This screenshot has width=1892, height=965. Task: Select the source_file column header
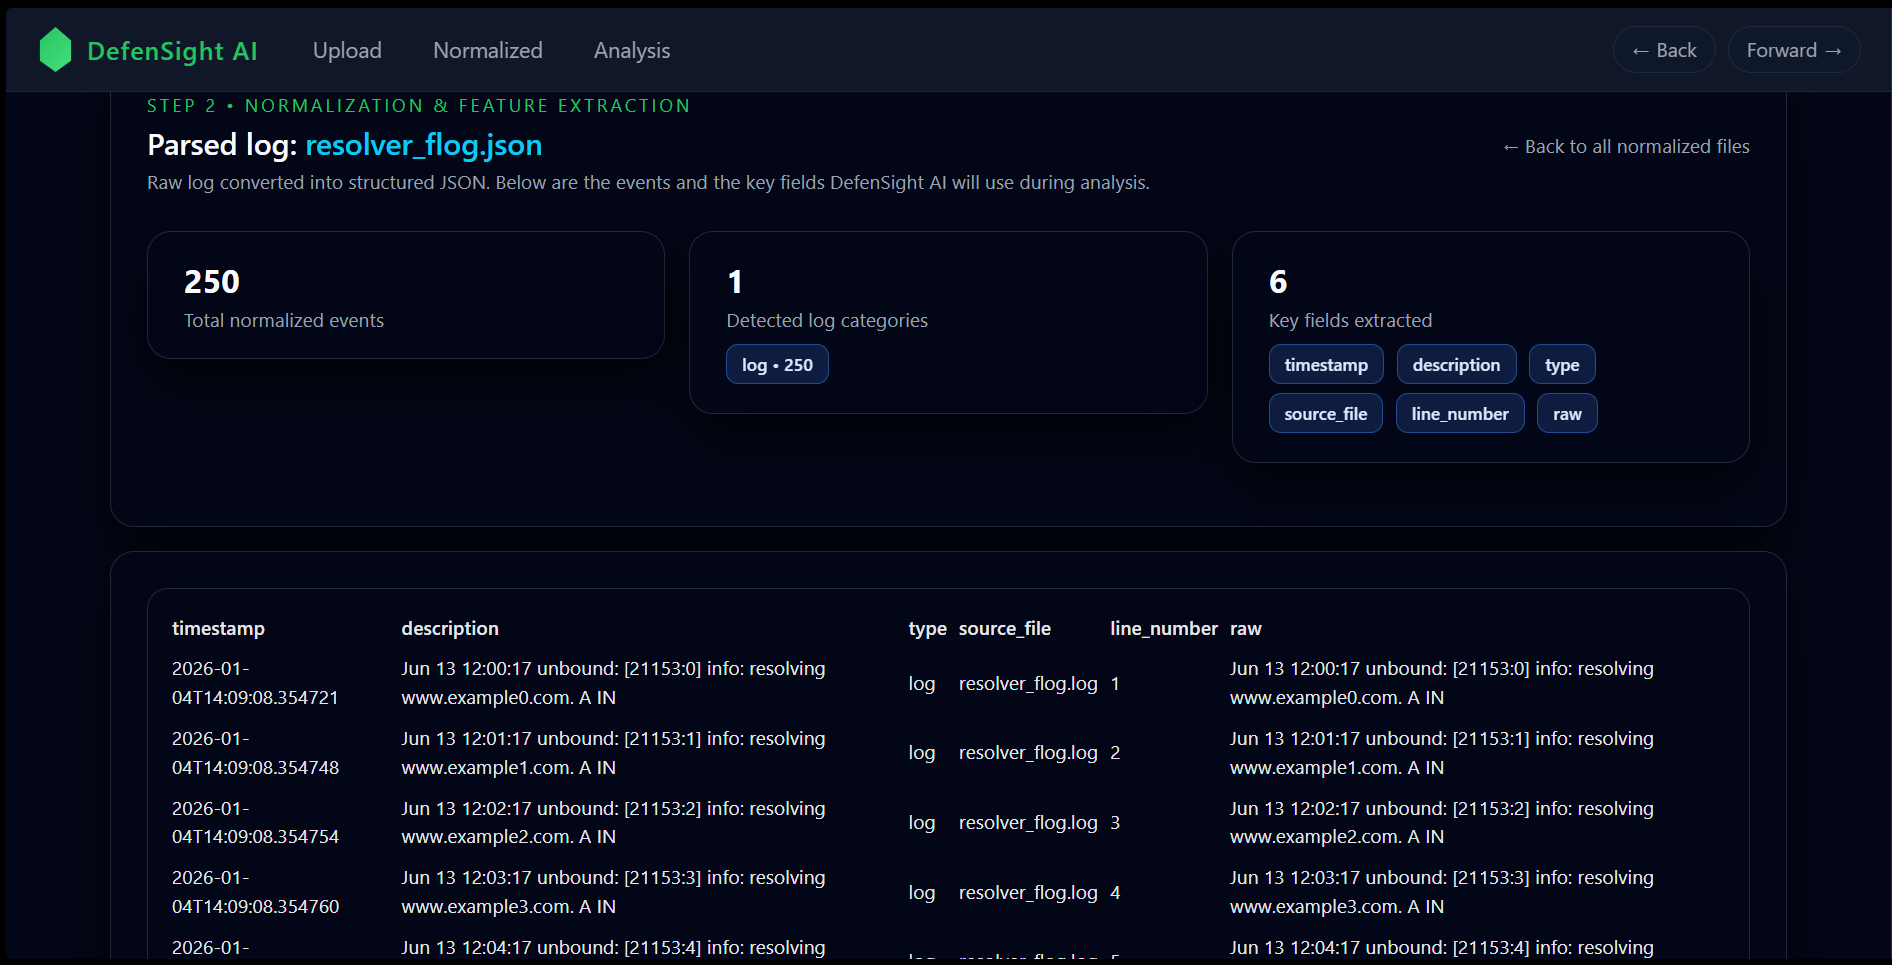pyautogui.click(x=1005, y=629)
